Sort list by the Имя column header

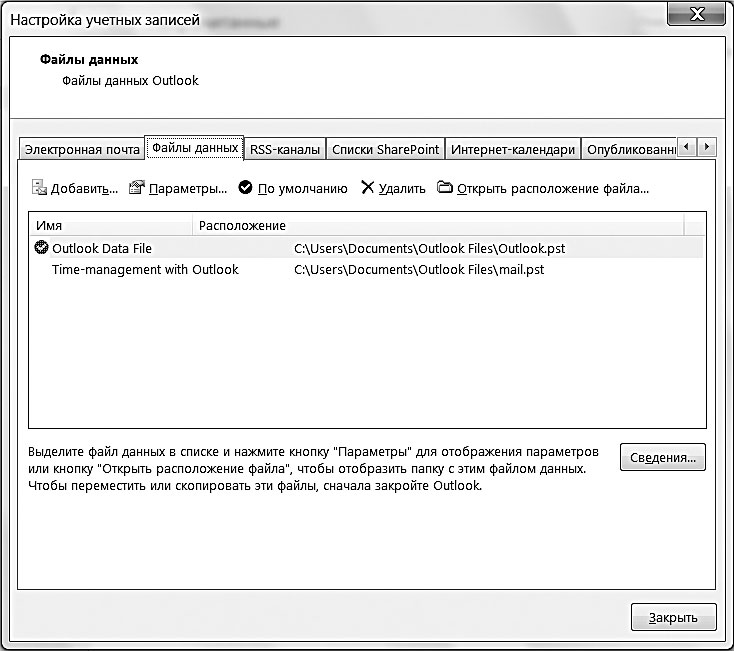coord(111,225)
